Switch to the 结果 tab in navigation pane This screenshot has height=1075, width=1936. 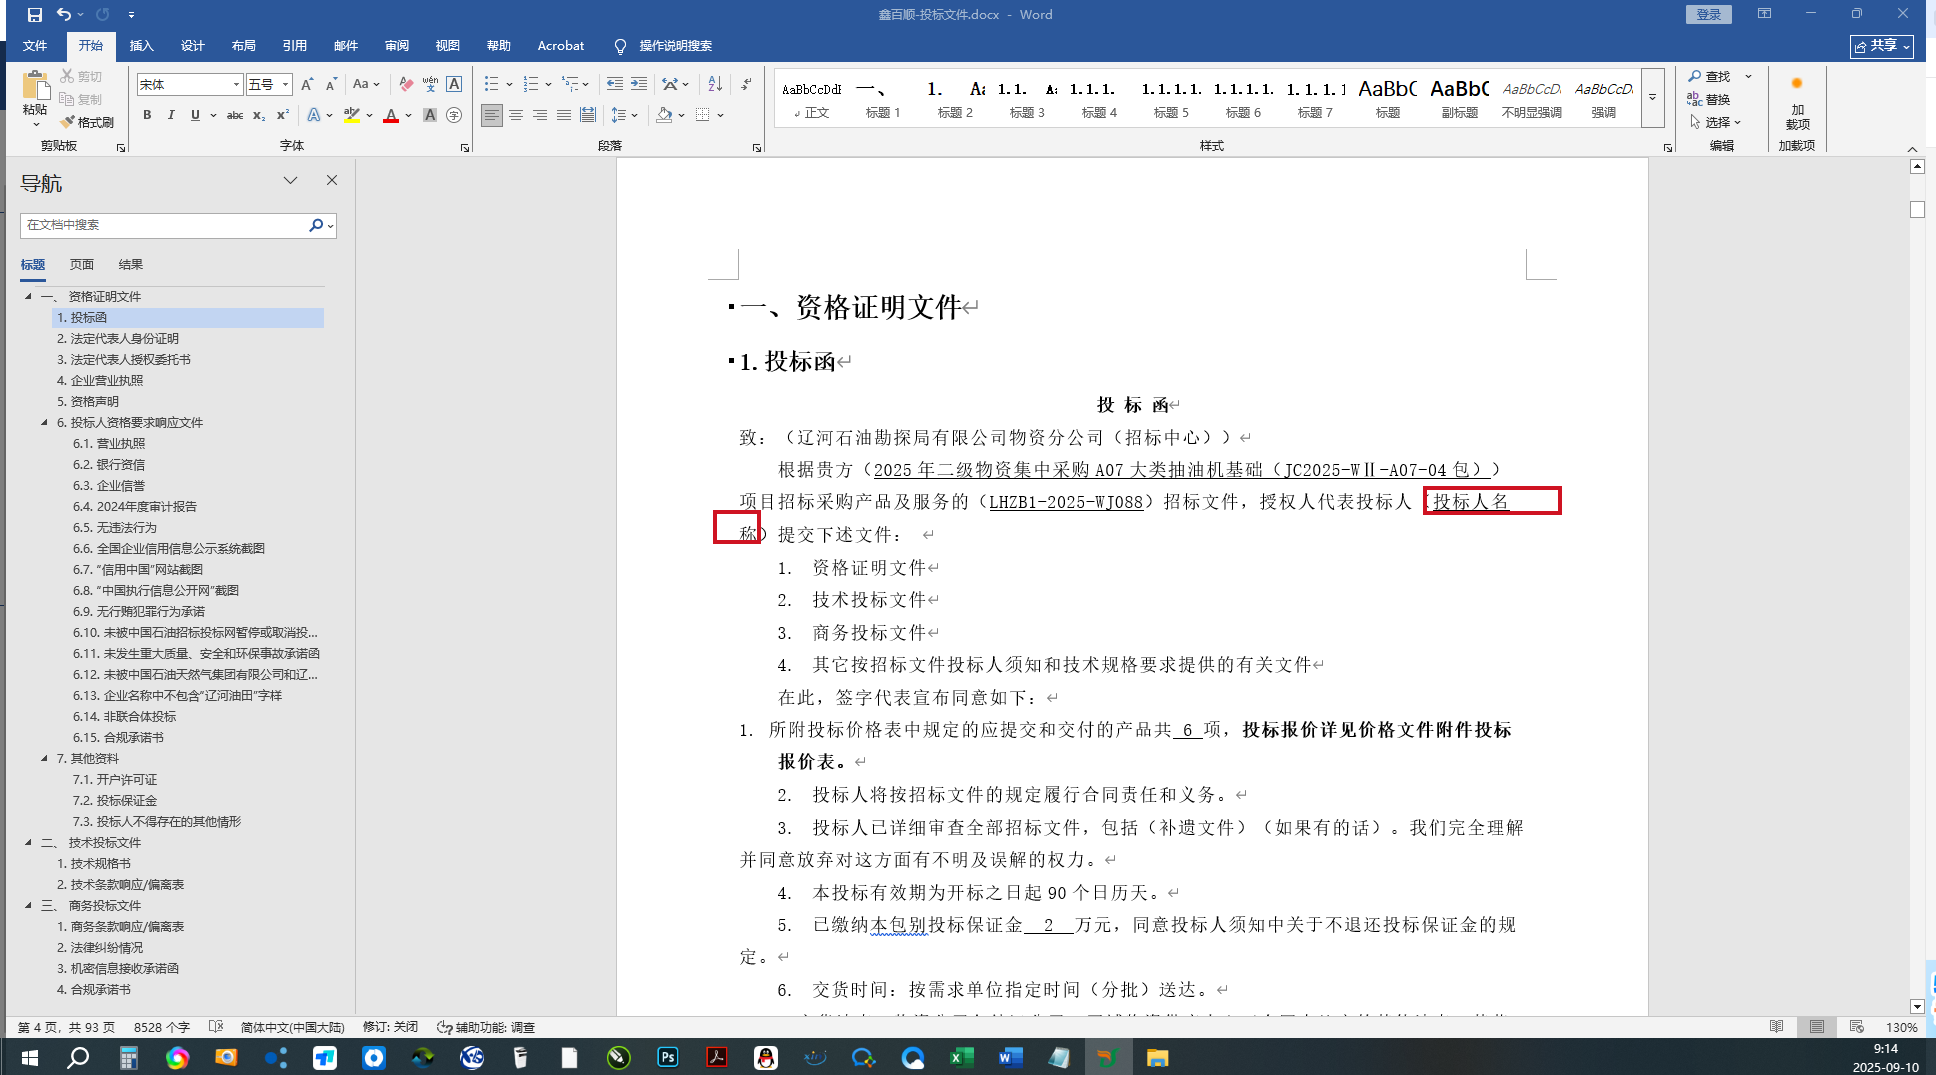pos(131,265)
